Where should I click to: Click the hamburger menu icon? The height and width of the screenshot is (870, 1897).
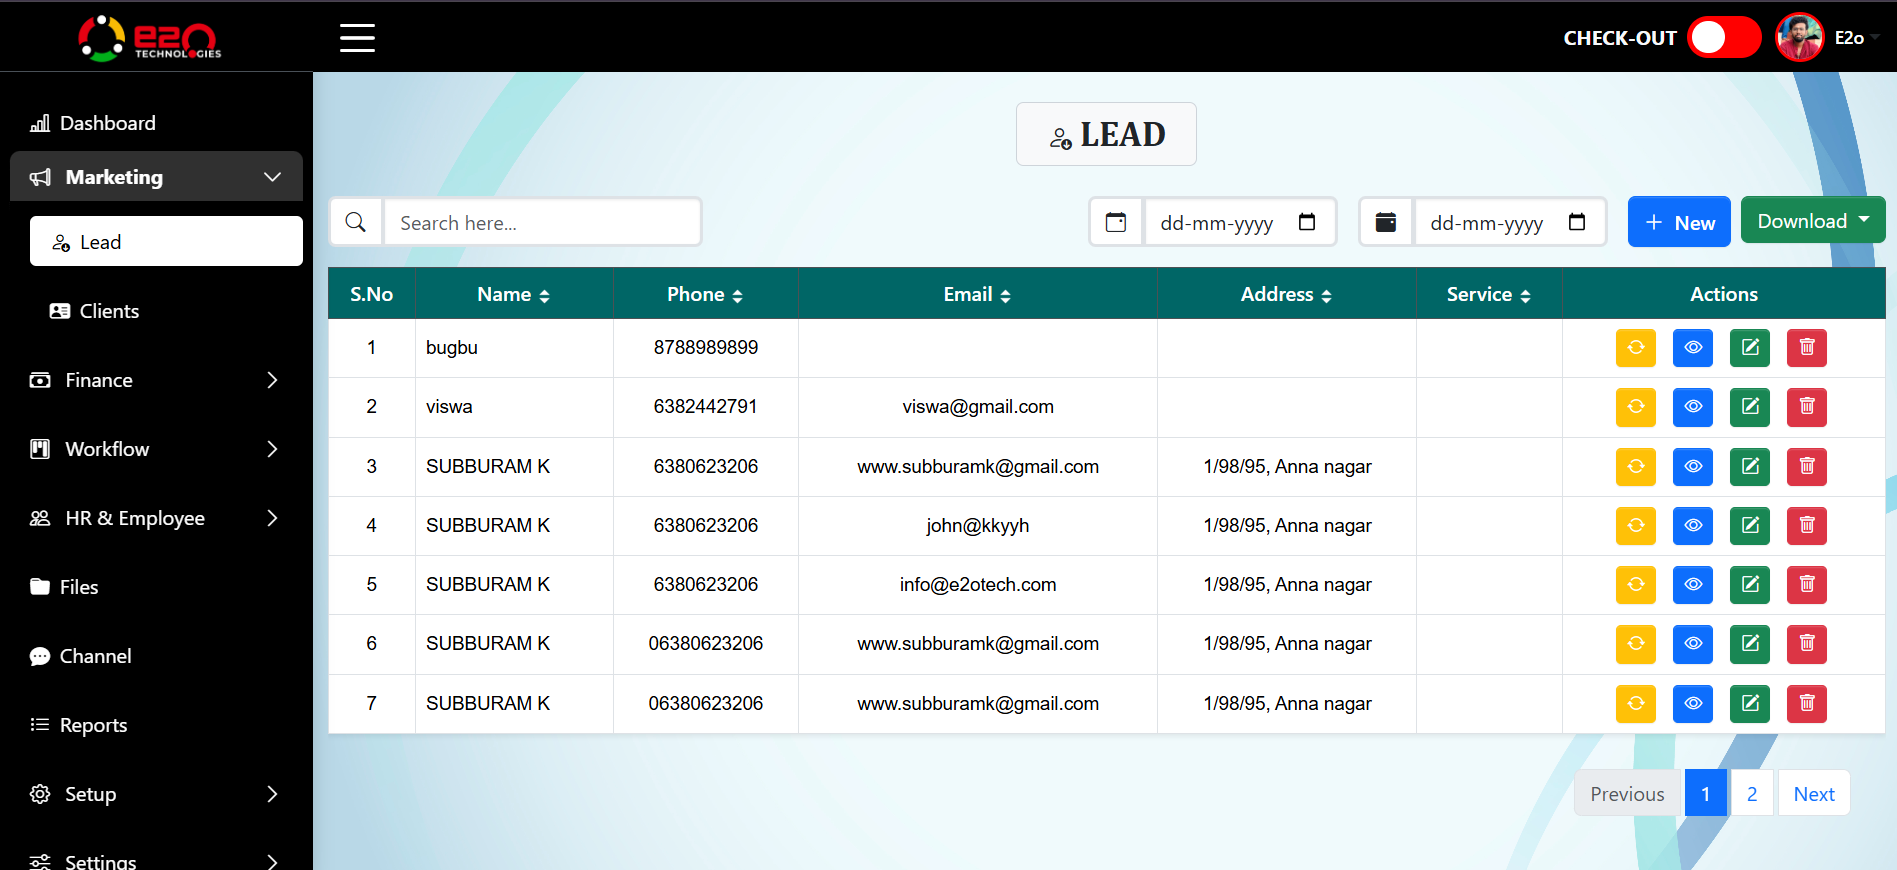click(357, 38)
